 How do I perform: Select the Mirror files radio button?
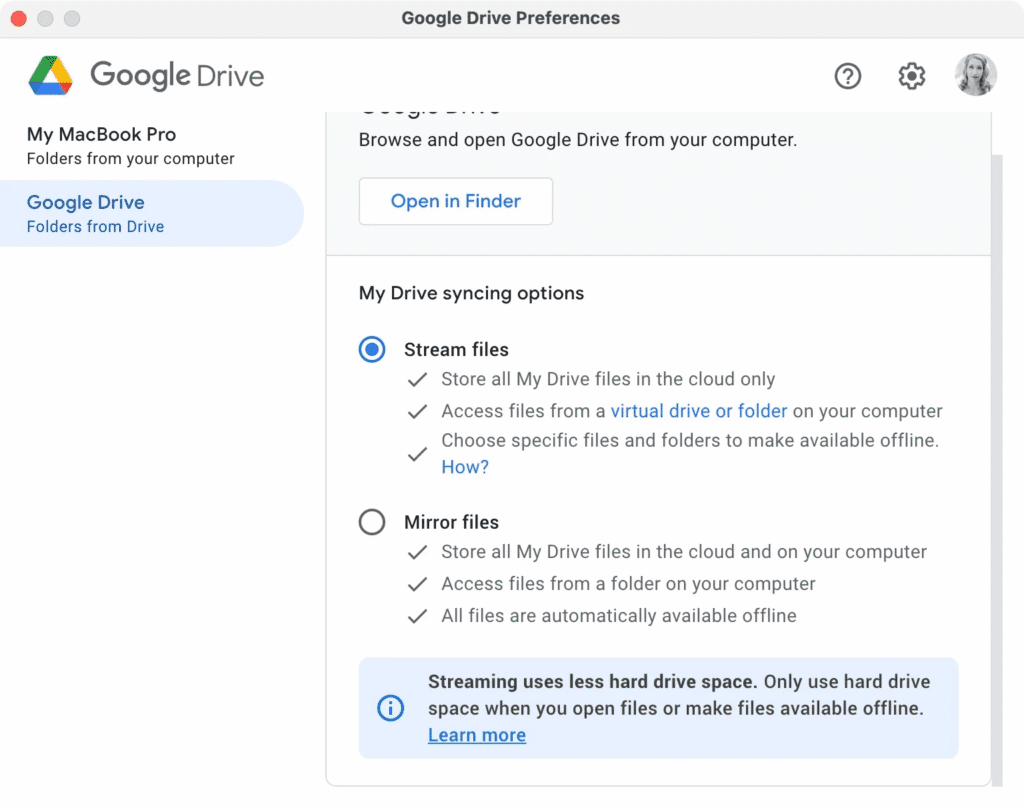[x=372, y=522]
